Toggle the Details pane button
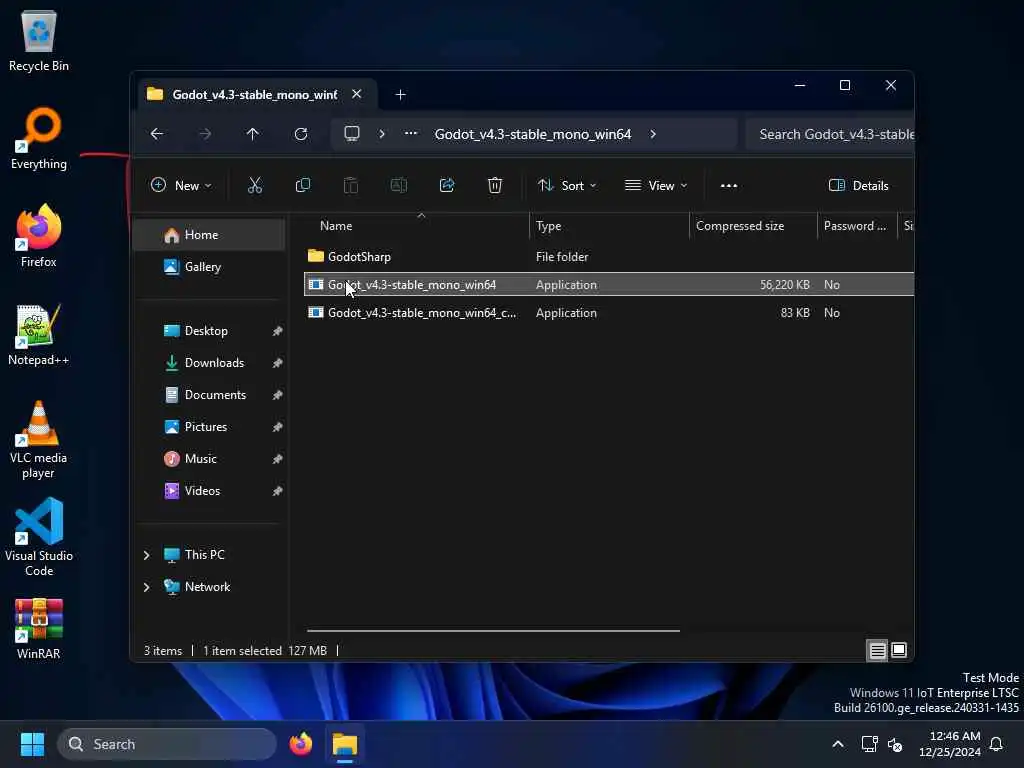 click(858, 185)
